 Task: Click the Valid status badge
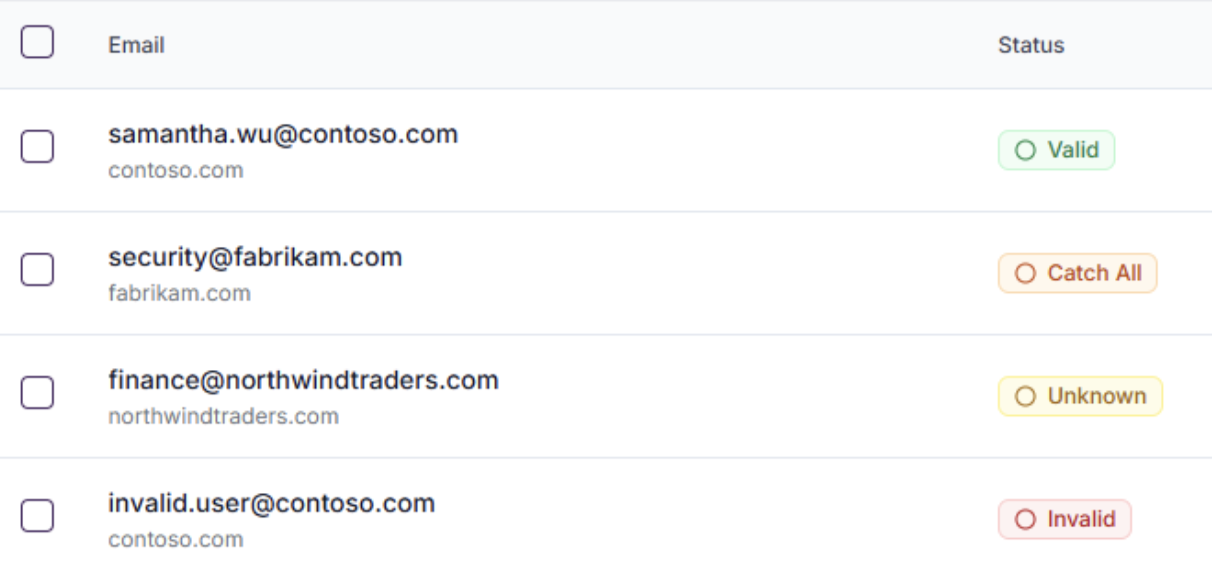coord(1056,150)
